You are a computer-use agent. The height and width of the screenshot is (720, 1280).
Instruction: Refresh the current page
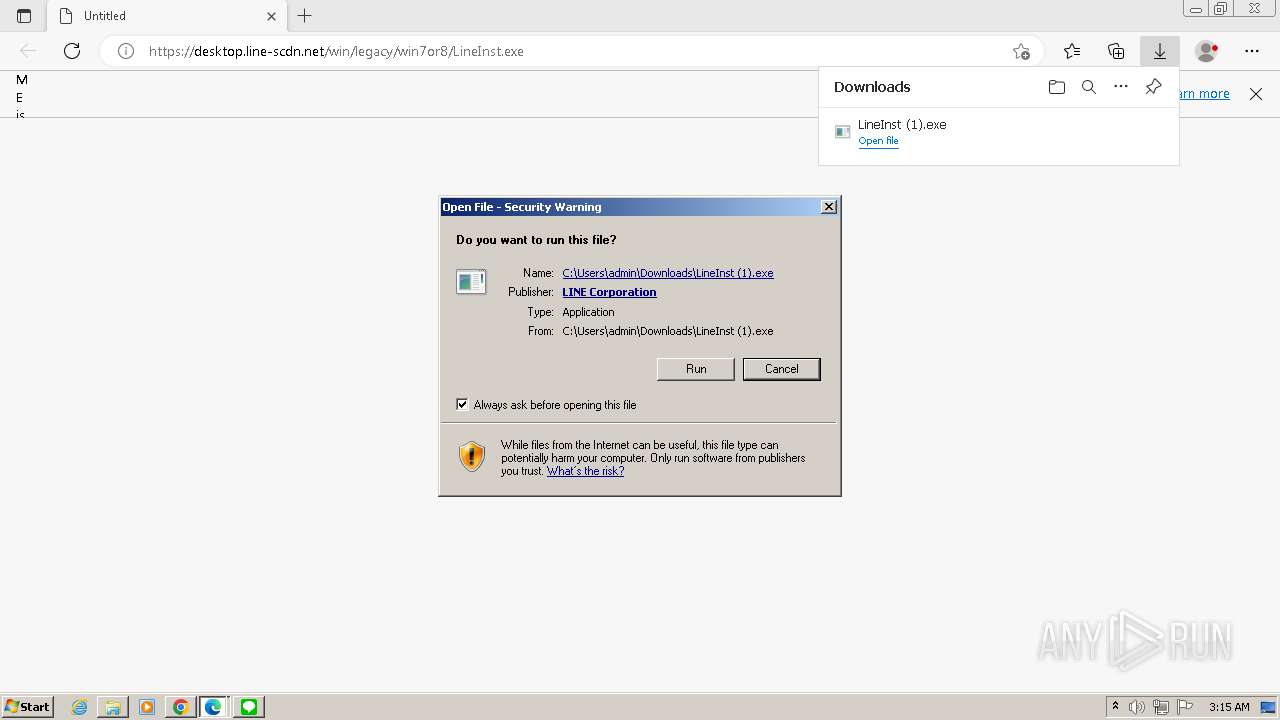coord(72,51)
